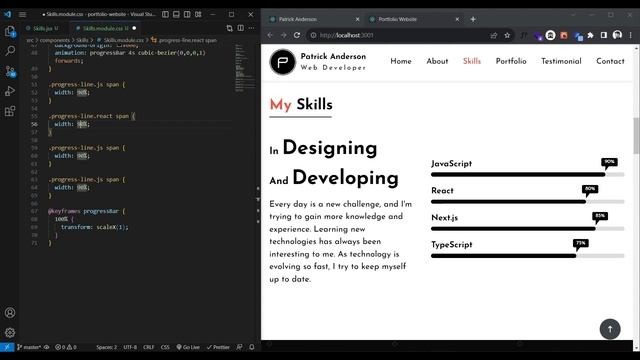
Task: Click the sync eye icon beside master
Action: coord(47,347)
